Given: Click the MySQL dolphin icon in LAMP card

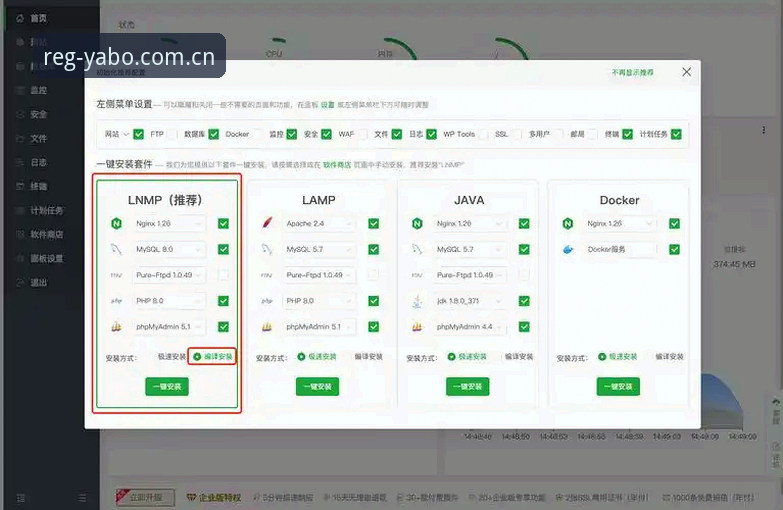Looking at the screenshot, I should tap(267, 249).
